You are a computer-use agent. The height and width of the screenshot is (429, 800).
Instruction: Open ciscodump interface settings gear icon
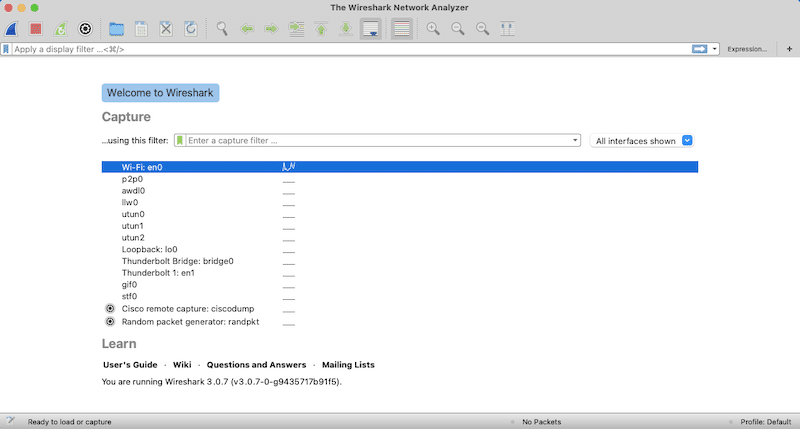110,309
